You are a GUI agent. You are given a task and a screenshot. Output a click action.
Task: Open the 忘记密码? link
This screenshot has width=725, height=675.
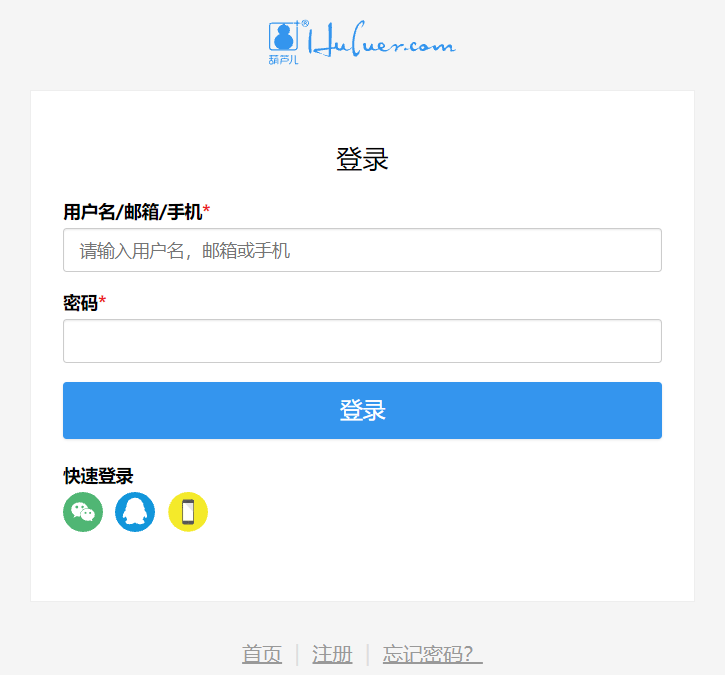click(432, 654)
